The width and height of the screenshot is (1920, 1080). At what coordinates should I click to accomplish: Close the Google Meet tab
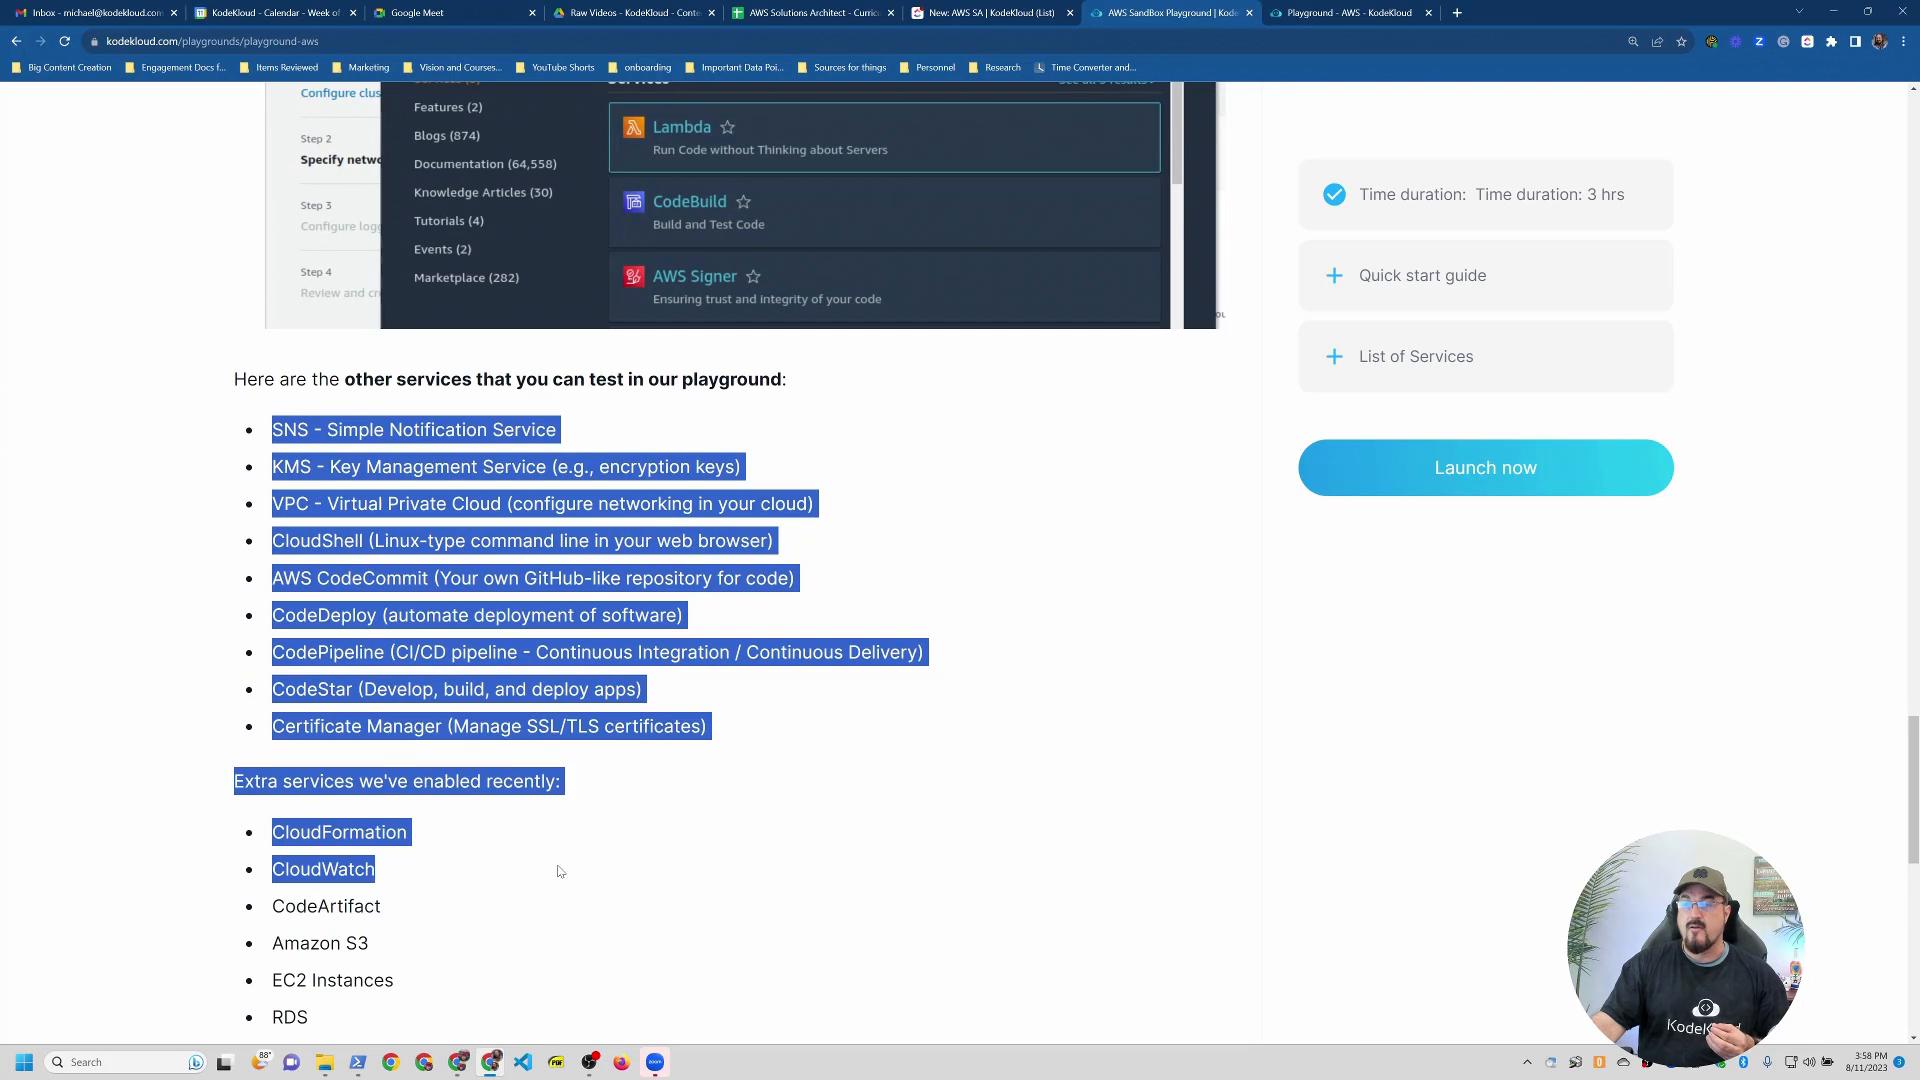[532, 13]
